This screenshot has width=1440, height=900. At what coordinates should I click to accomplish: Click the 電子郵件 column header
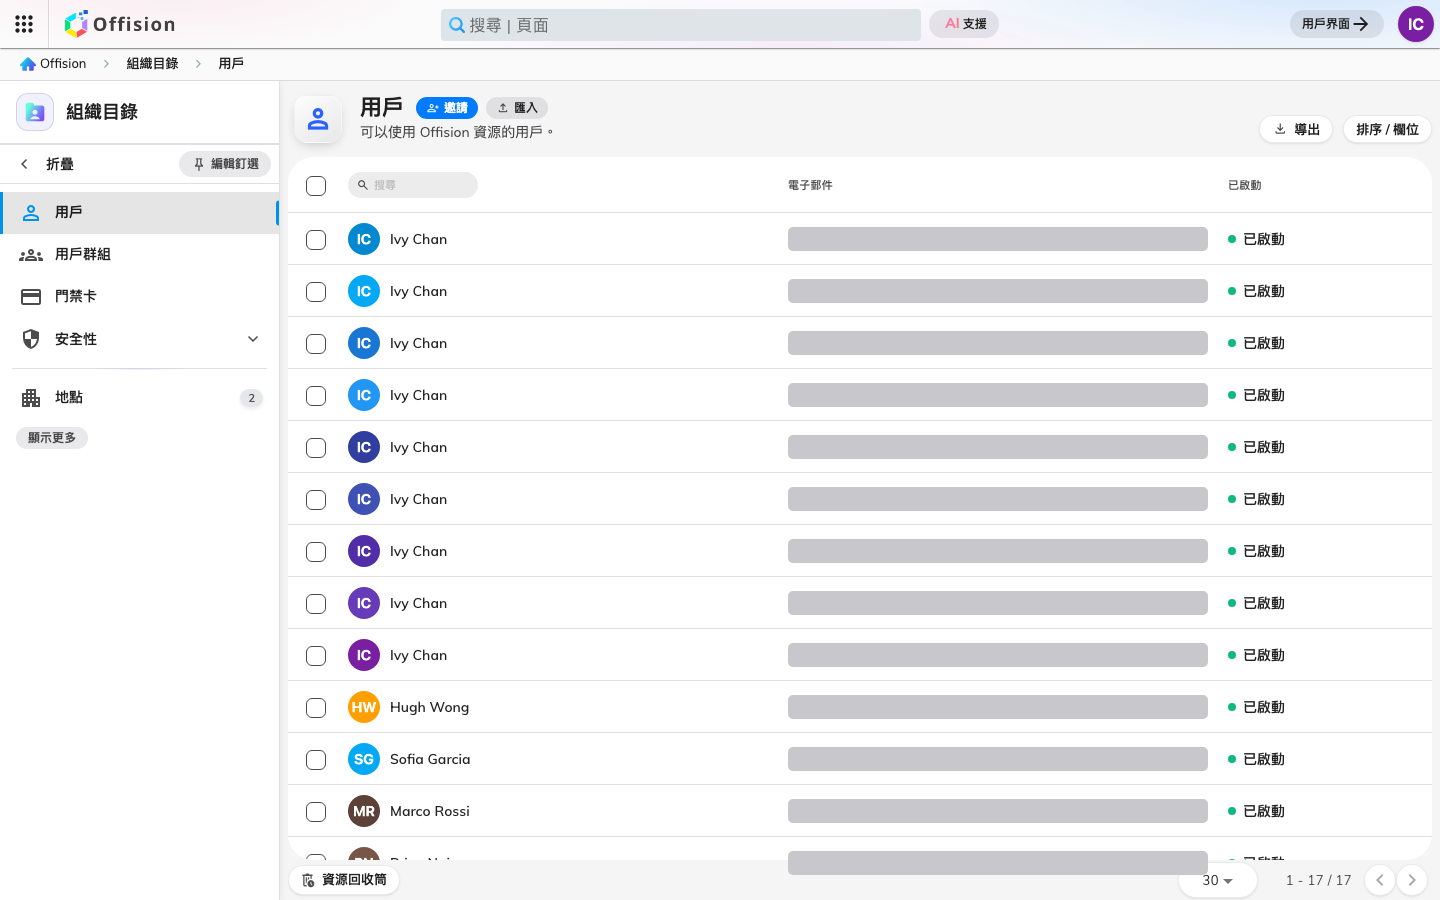click(810, 186)
